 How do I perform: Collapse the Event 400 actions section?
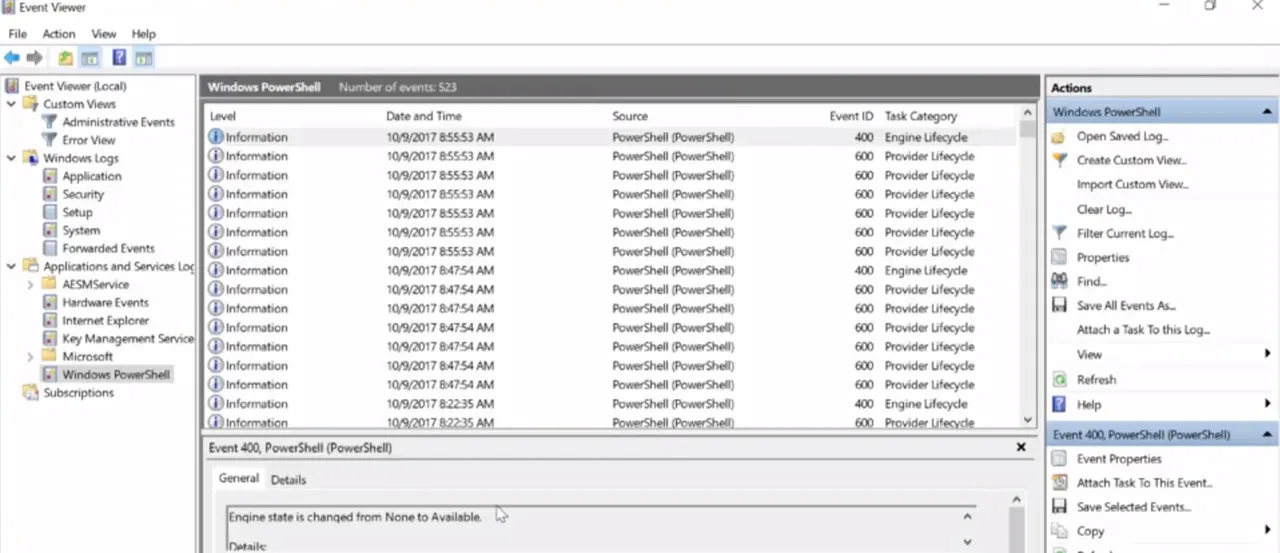pos(1267,435)
